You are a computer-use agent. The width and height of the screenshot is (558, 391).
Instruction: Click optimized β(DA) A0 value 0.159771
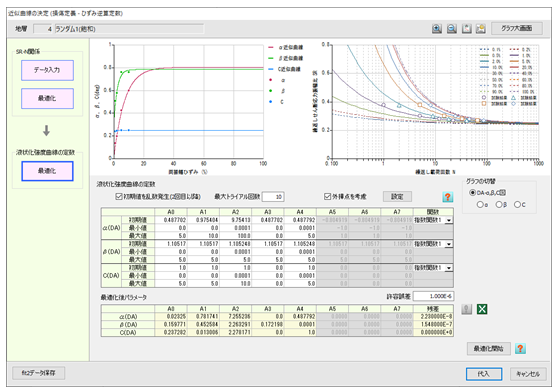(x=171, y=324)
